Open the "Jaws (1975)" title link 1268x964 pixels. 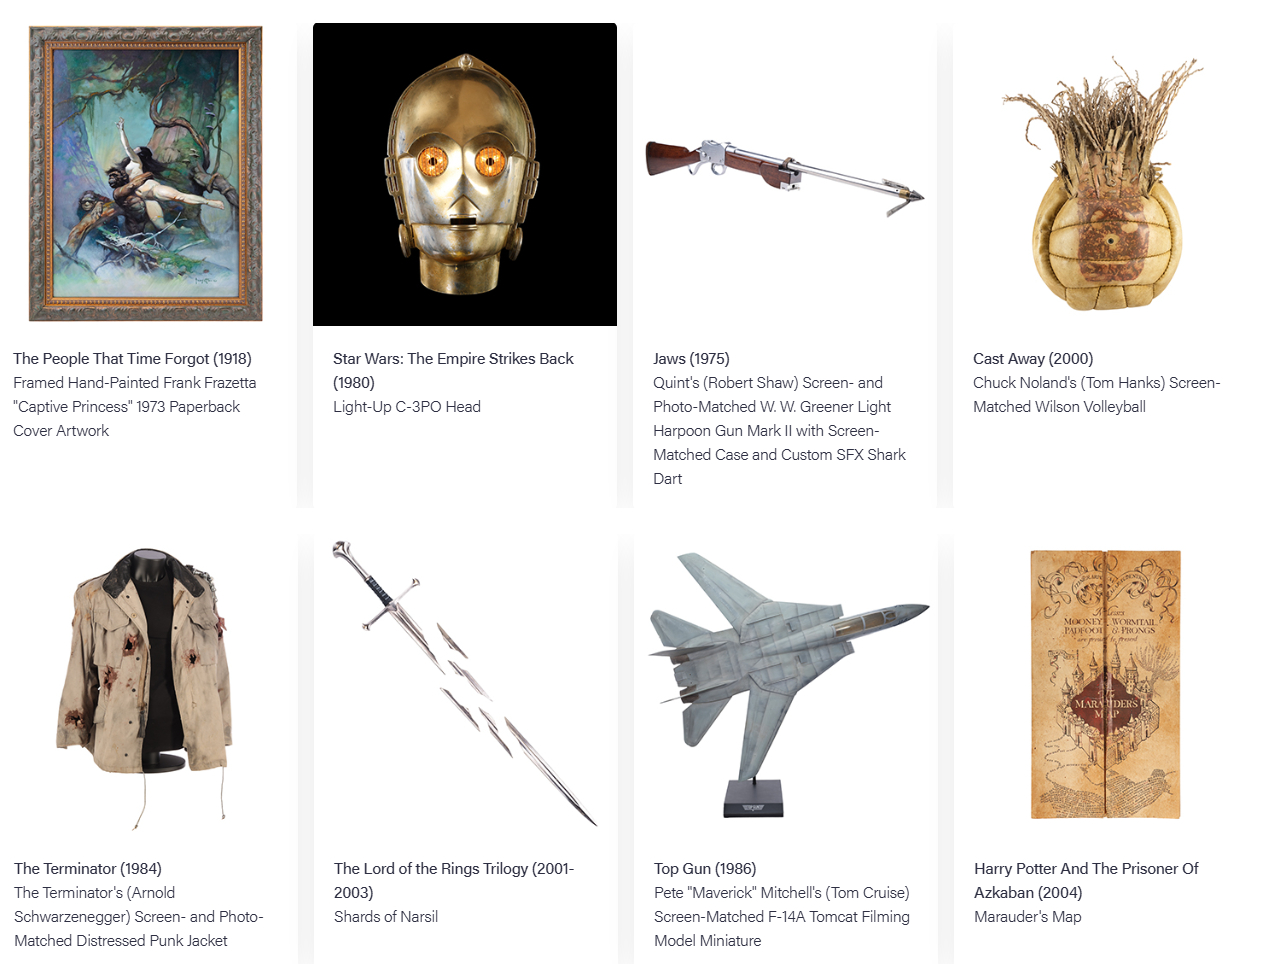click(x=691, y=358)
